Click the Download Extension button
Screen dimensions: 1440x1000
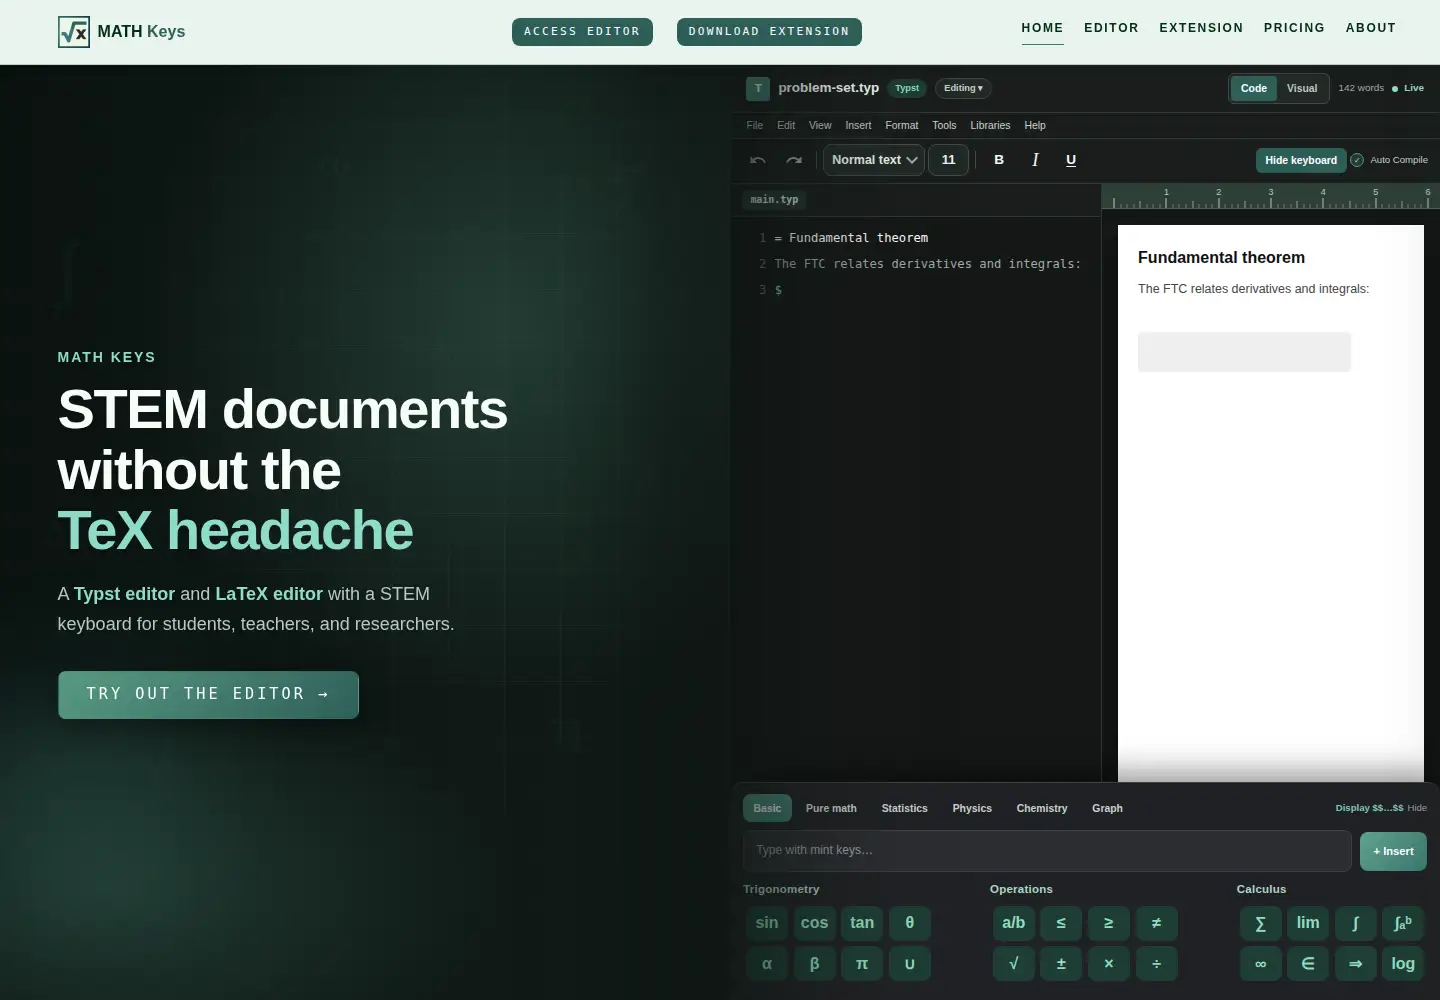point(769,32)
